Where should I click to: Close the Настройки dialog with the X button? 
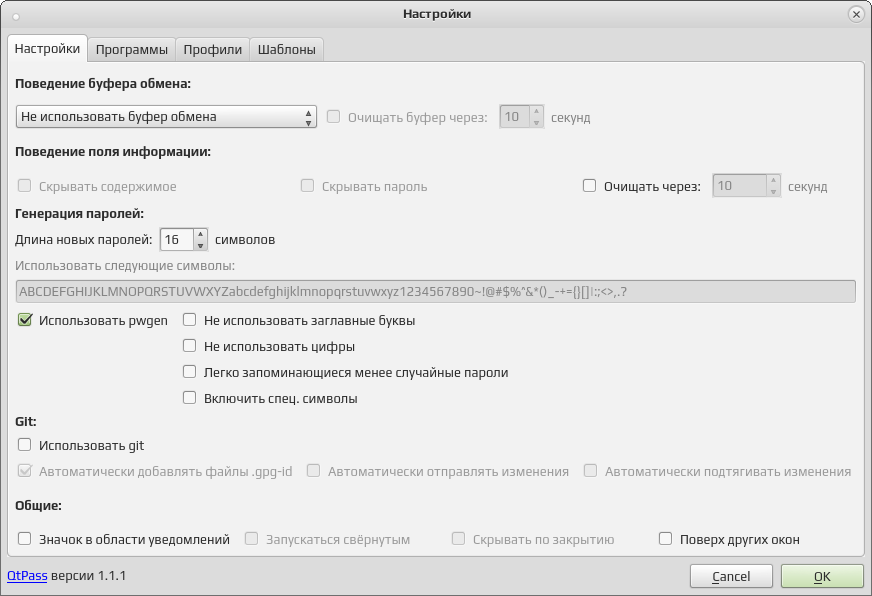[856, 14]
